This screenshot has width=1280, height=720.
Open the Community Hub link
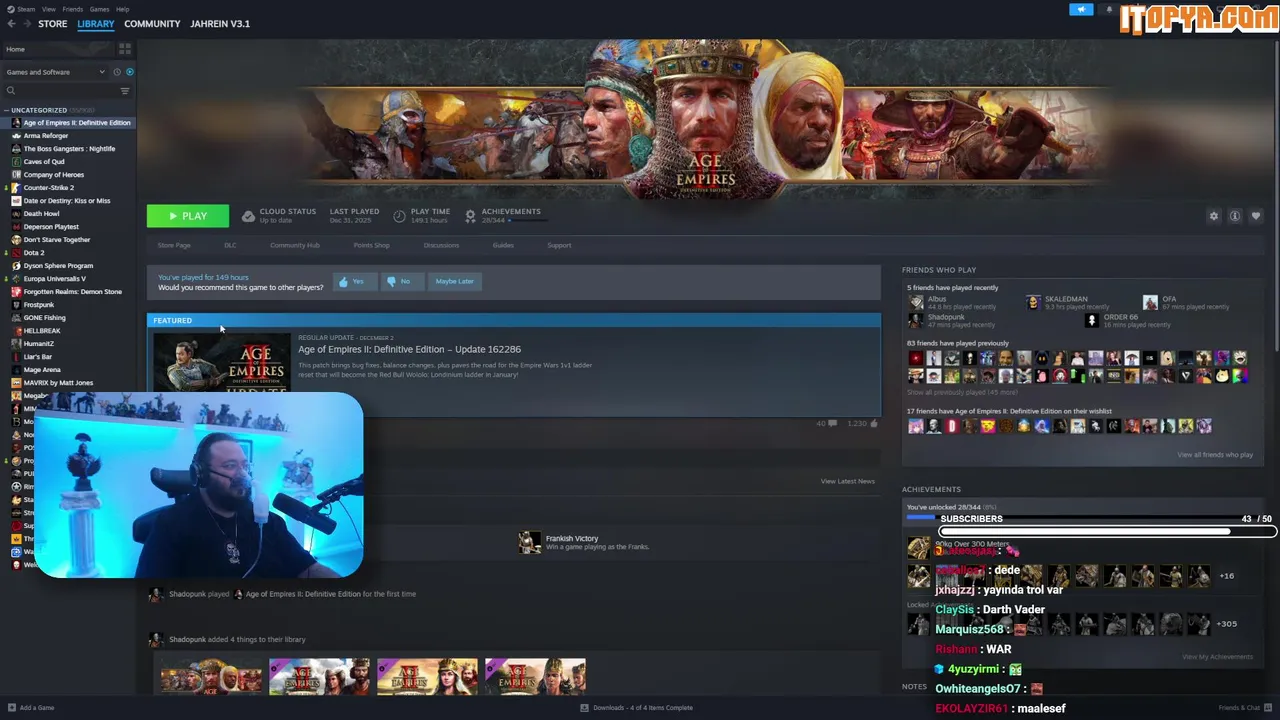click(x=295, y=246)
